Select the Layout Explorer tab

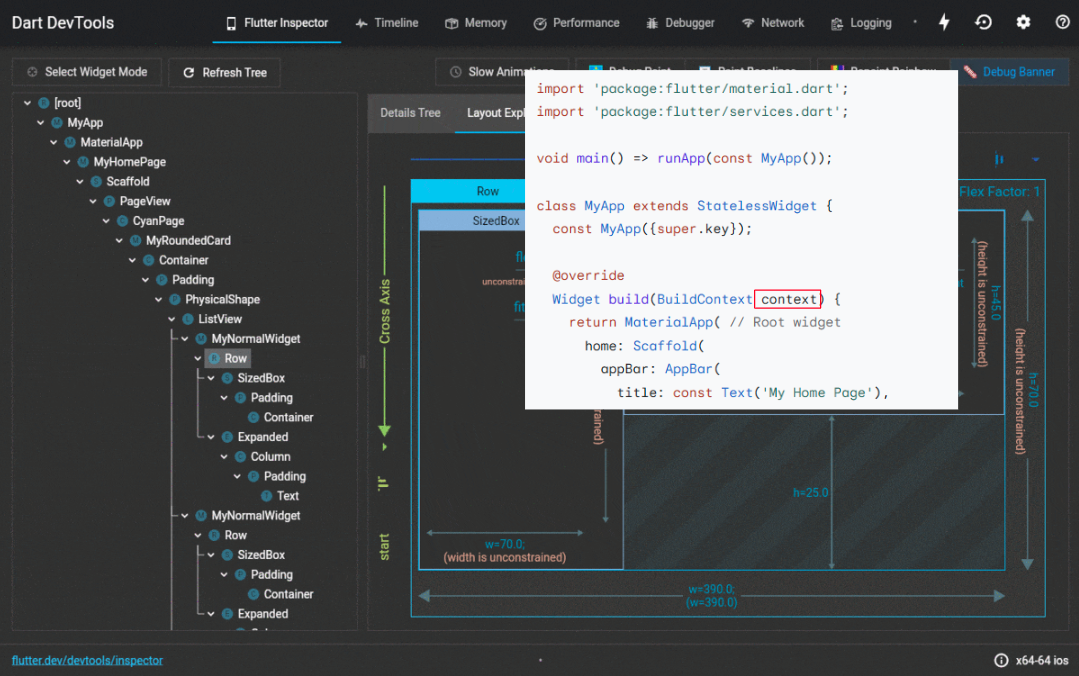pos(491,112)
